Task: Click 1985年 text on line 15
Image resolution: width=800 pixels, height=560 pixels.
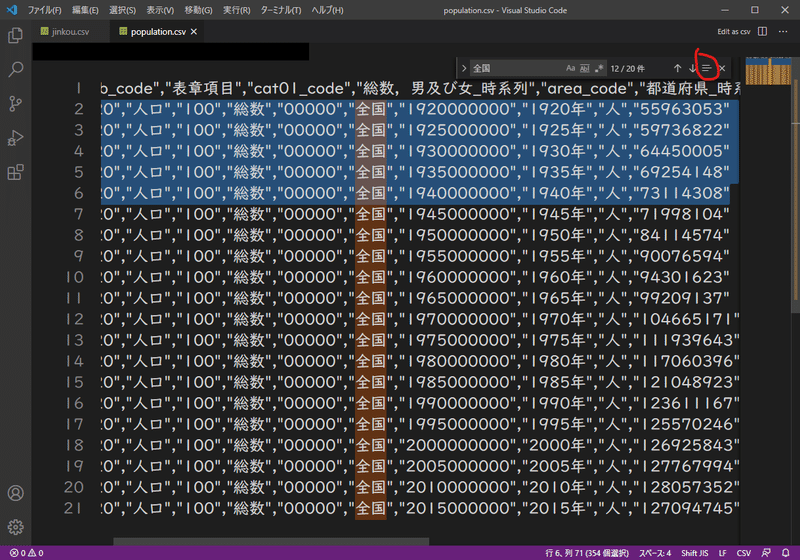Action: coord(557,382)
